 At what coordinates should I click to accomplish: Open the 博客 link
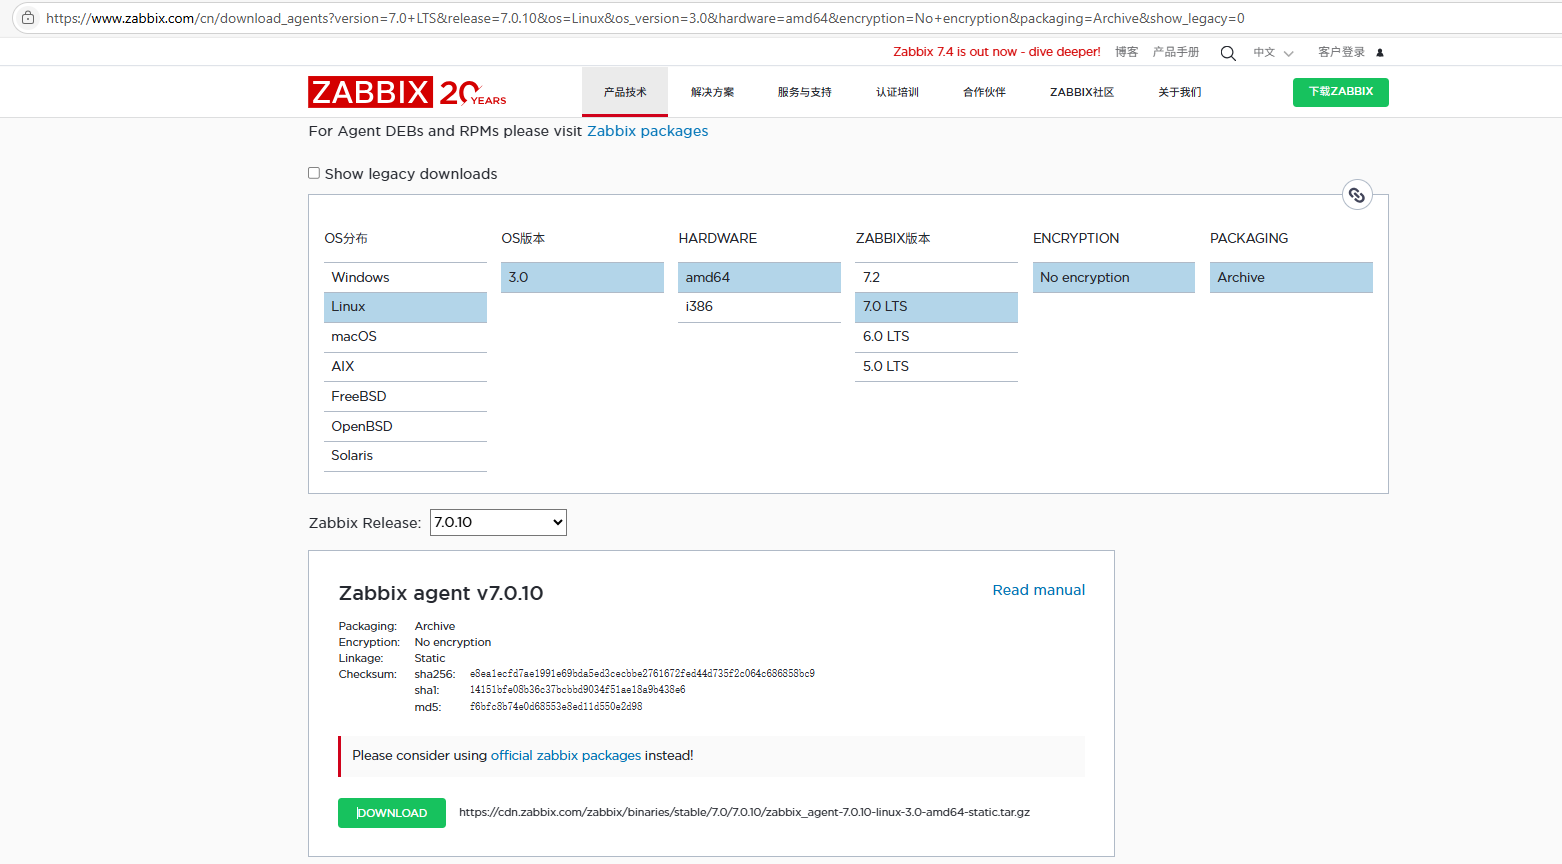tap(1127, 52)
